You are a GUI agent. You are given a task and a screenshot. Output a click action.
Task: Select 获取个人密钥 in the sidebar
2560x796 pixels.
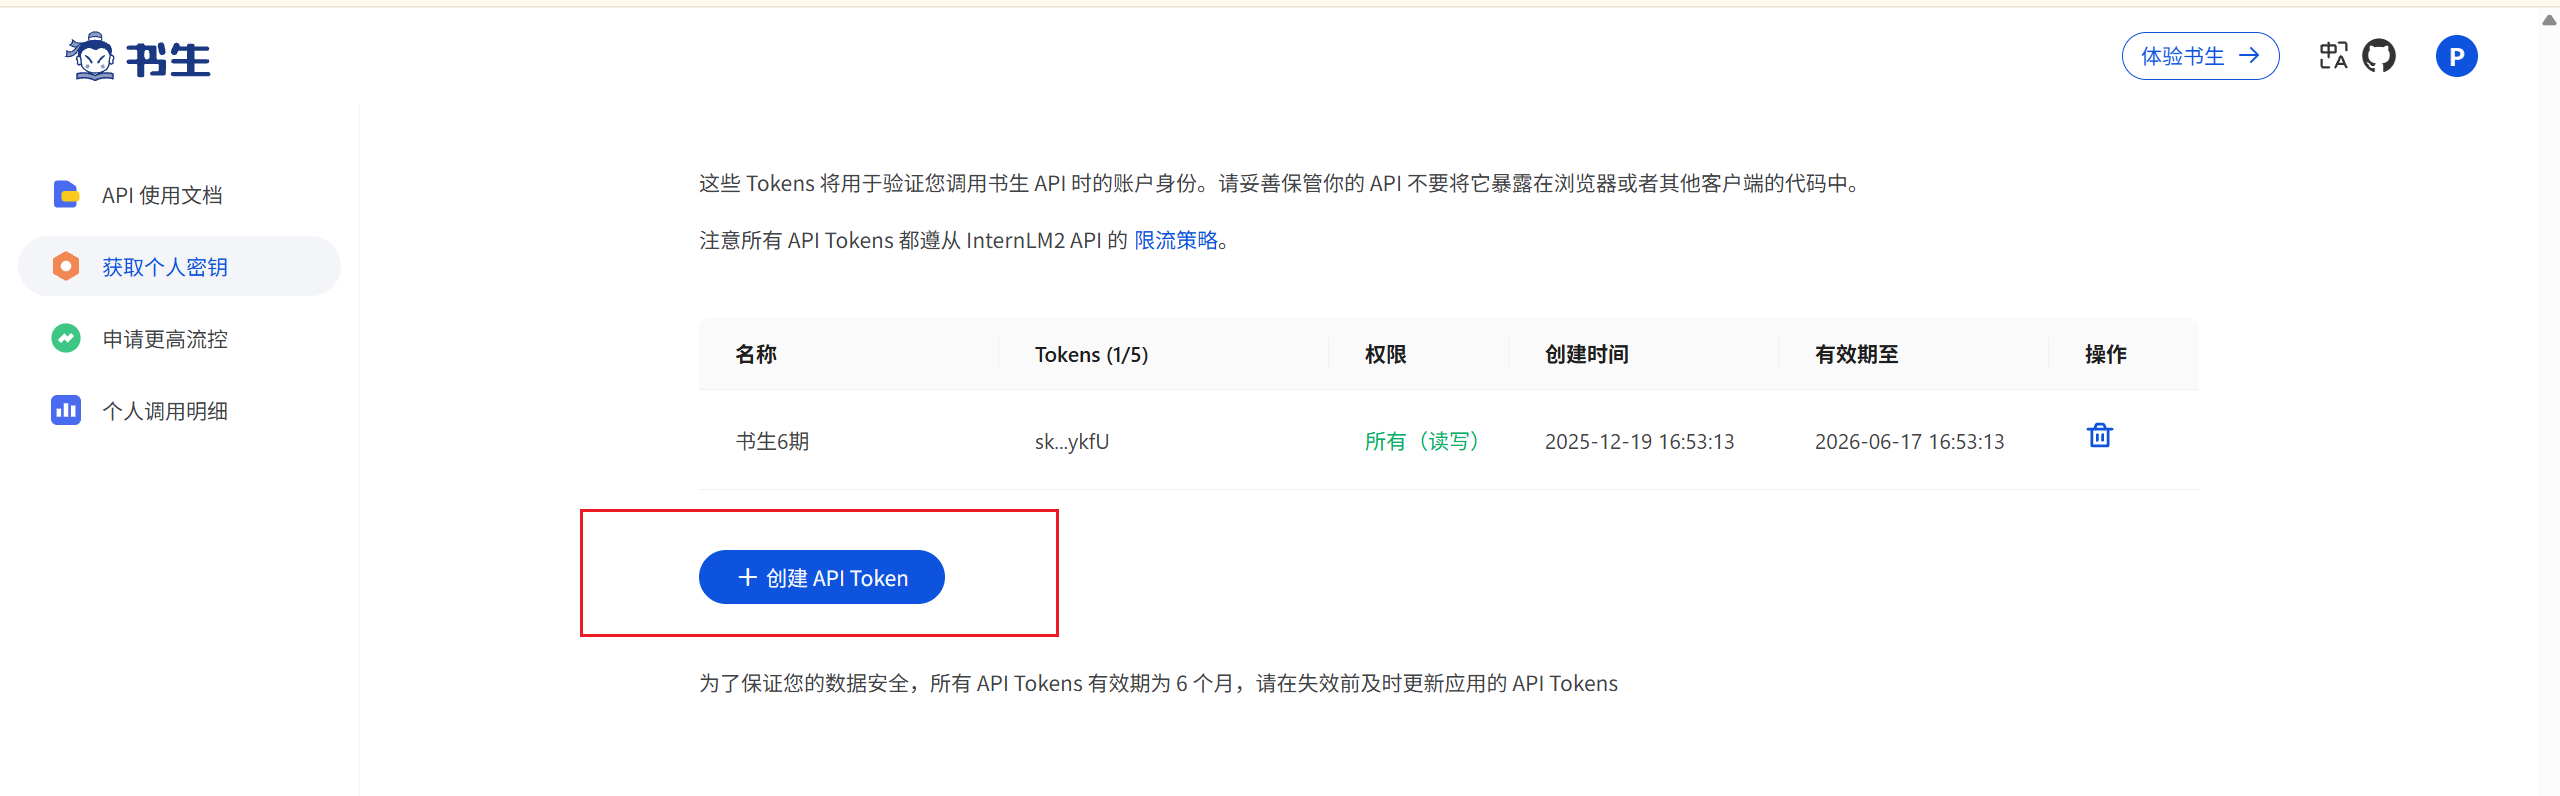point(180,266)
